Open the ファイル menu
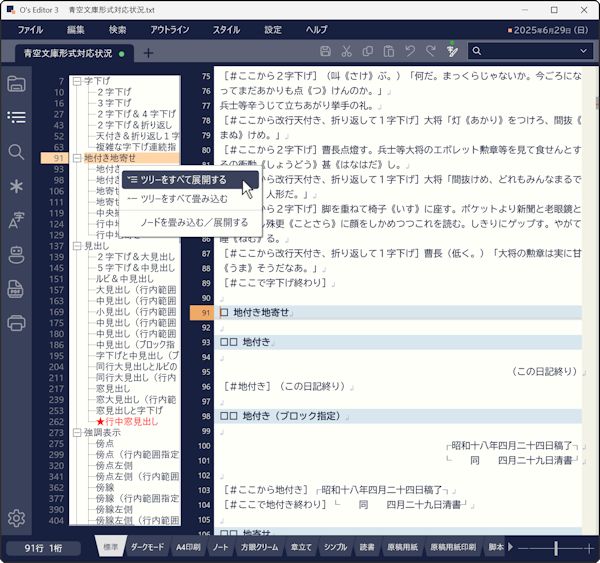This screenshot has width=600, height=563. click(30, 30)
